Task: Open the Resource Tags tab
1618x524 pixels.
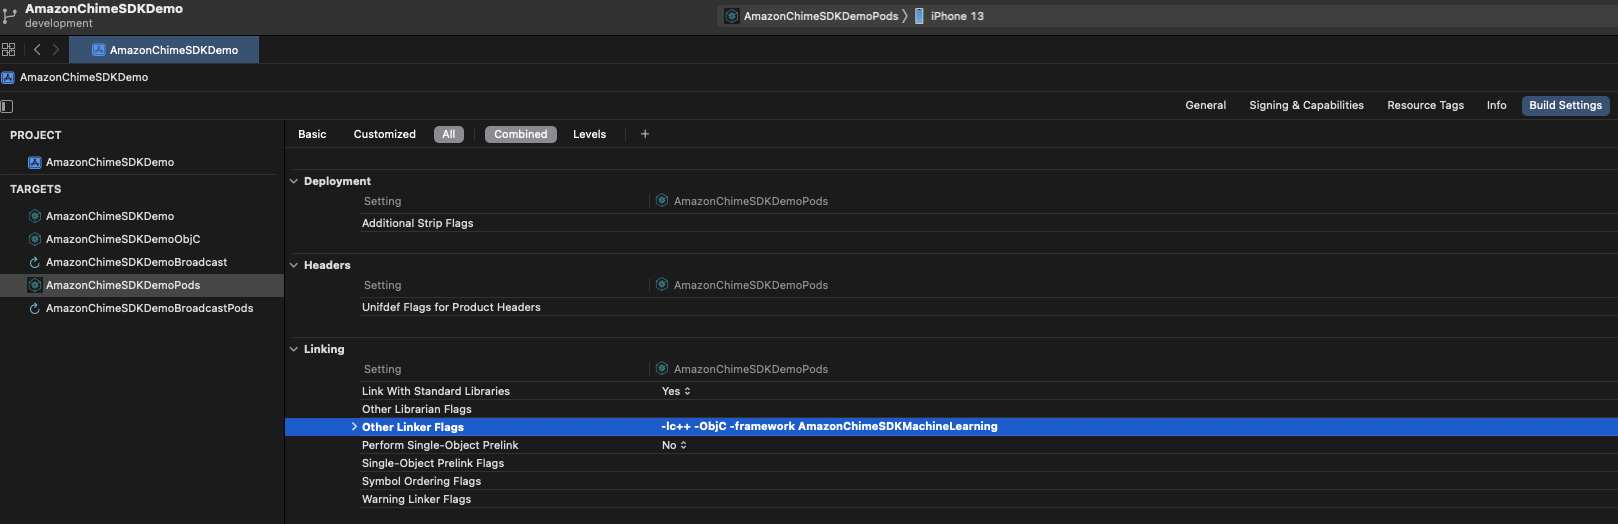Action: coord(1425,105)
